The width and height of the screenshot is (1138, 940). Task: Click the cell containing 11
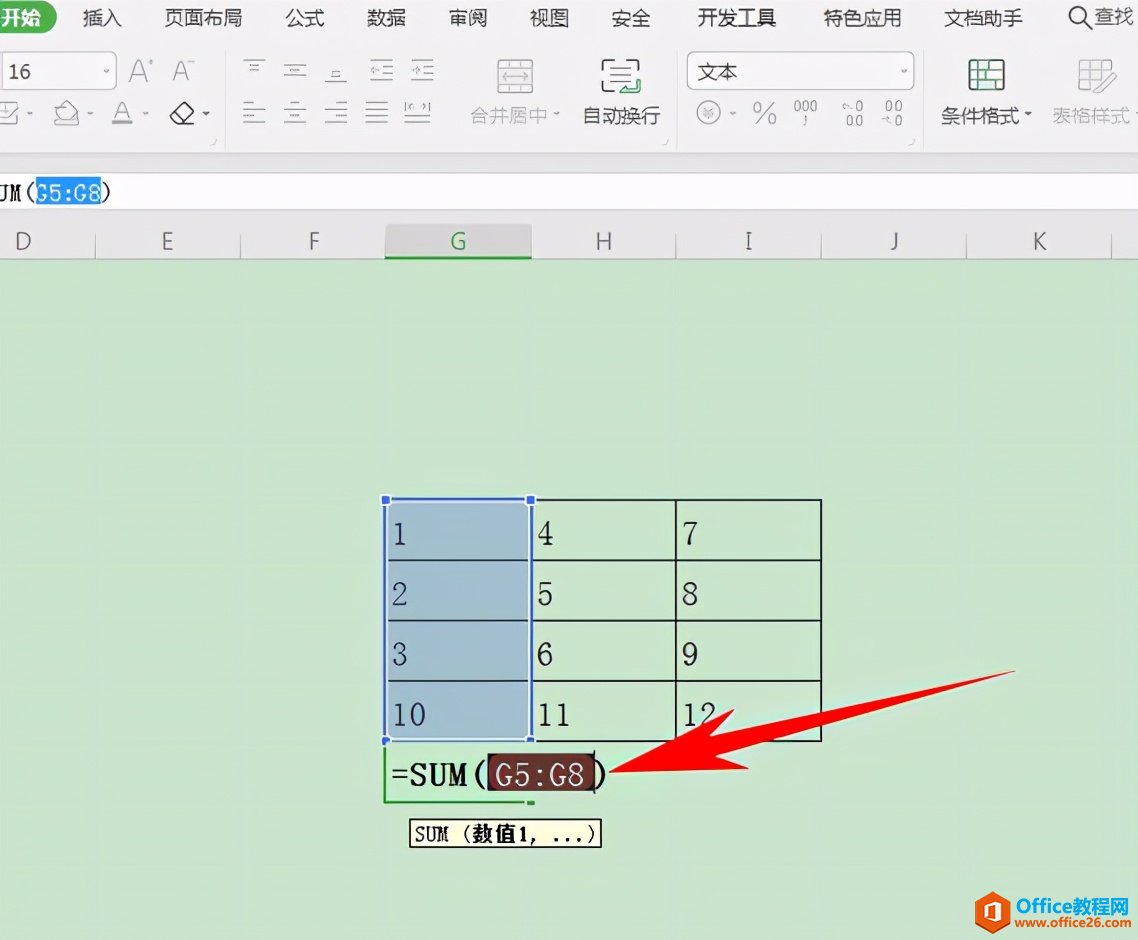coord(603,713)
